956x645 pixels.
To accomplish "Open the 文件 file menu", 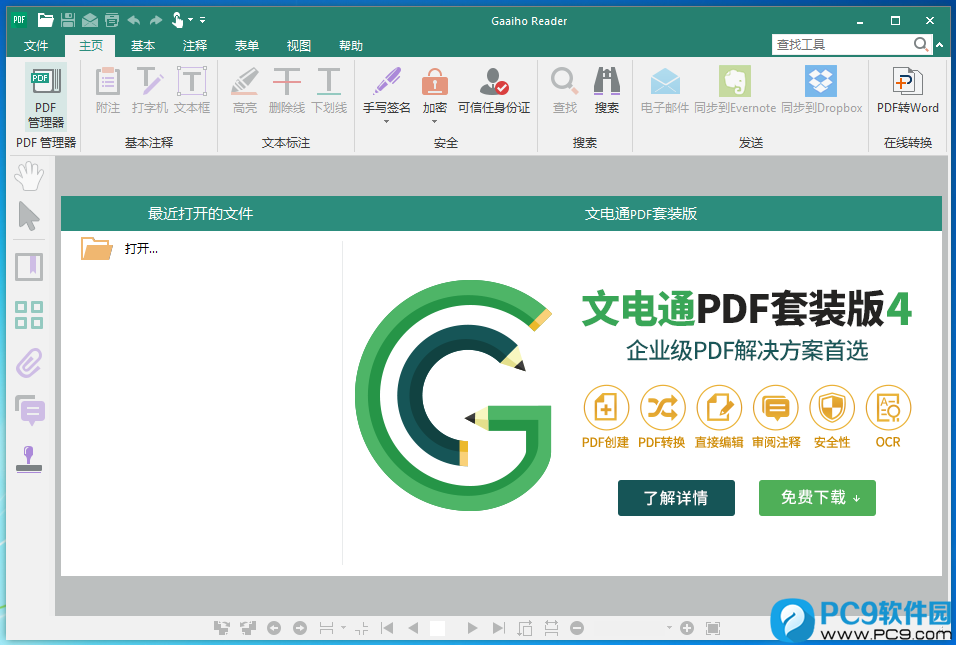I will point(36,46).
